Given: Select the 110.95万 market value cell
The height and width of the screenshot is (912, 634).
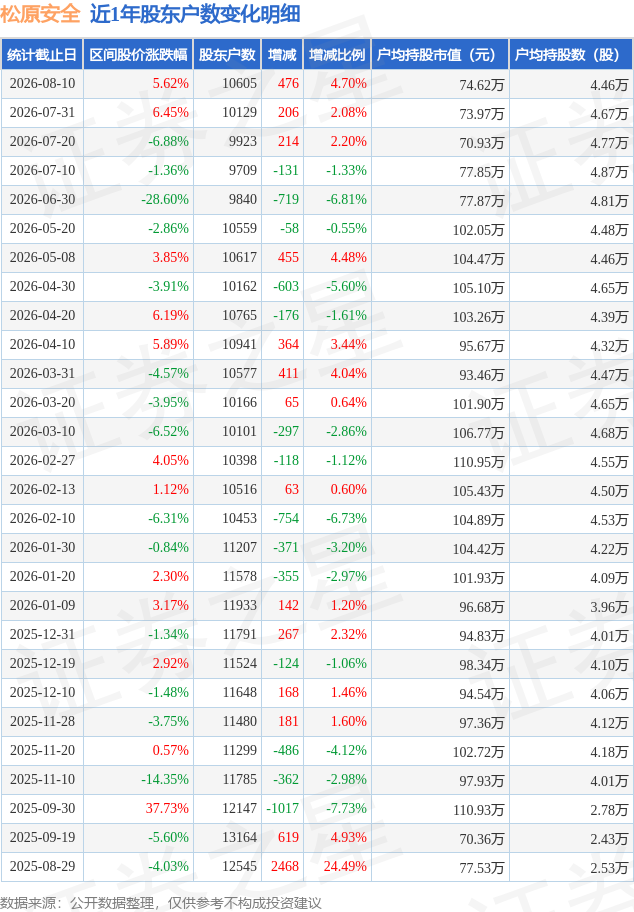Looking at the screenshot, I should [440, 461].
